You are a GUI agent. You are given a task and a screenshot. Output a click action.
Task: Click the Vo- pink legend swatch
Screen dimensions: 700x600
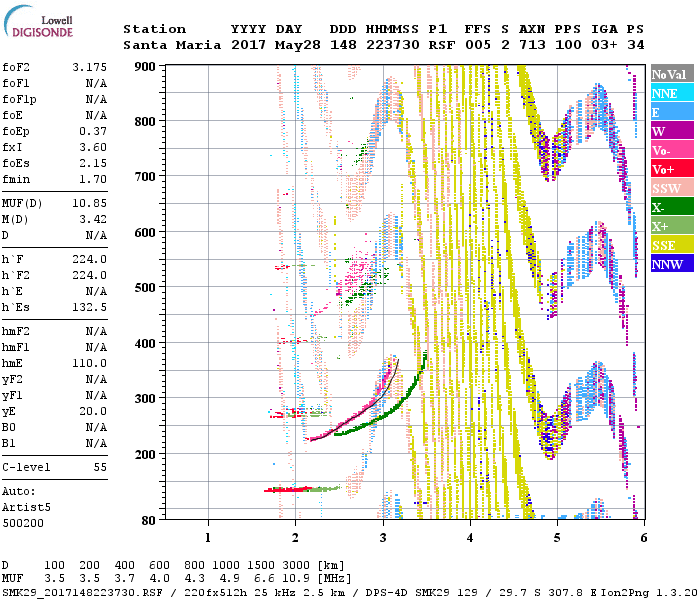[x=672, y=150]
